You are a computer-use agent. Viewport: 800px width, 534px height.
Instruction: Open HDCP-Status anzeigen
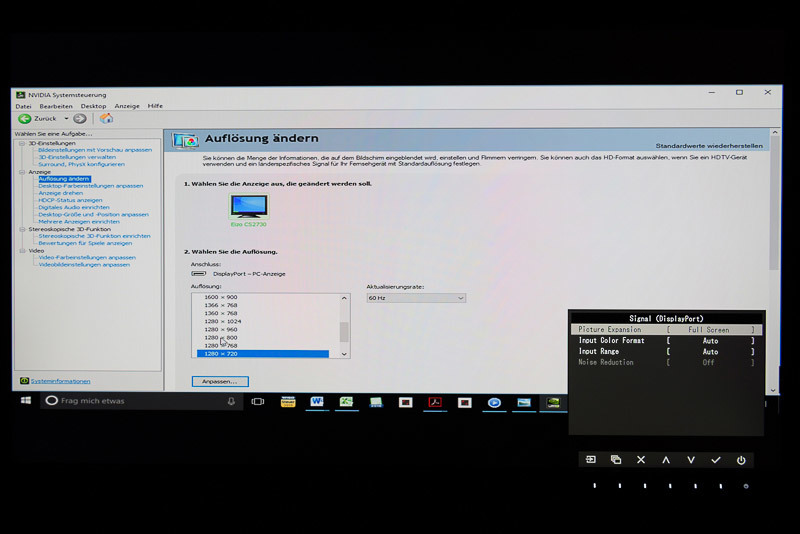tap(70, 200)
